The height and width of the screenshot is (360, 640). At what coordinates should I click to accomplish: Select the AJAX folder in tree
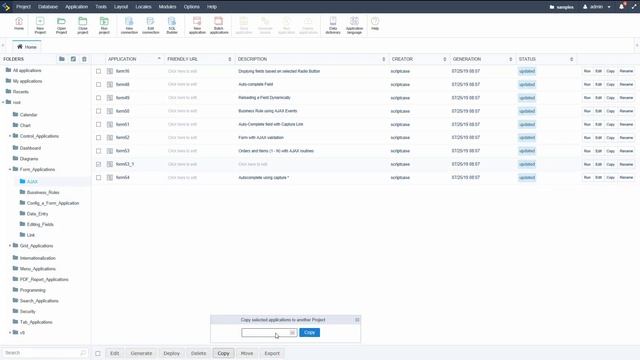click(x=32, y=182)
